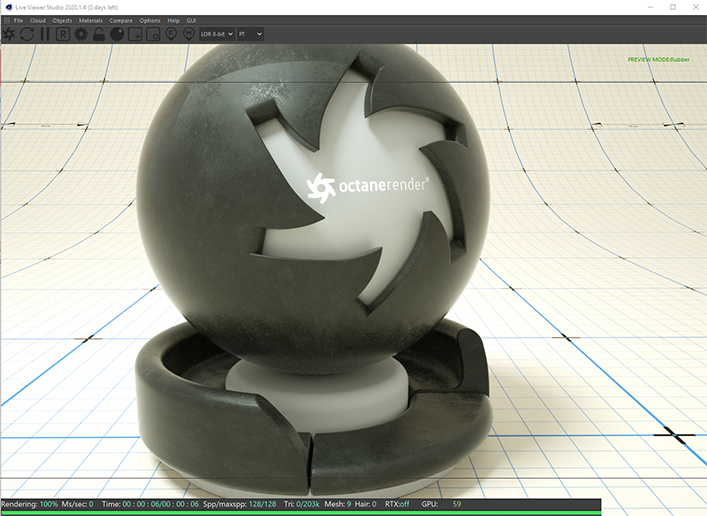The width and height of the screenshot is (707, 516).
Task: Click the Rendering: 100% status text
Action: pos(29,504)
